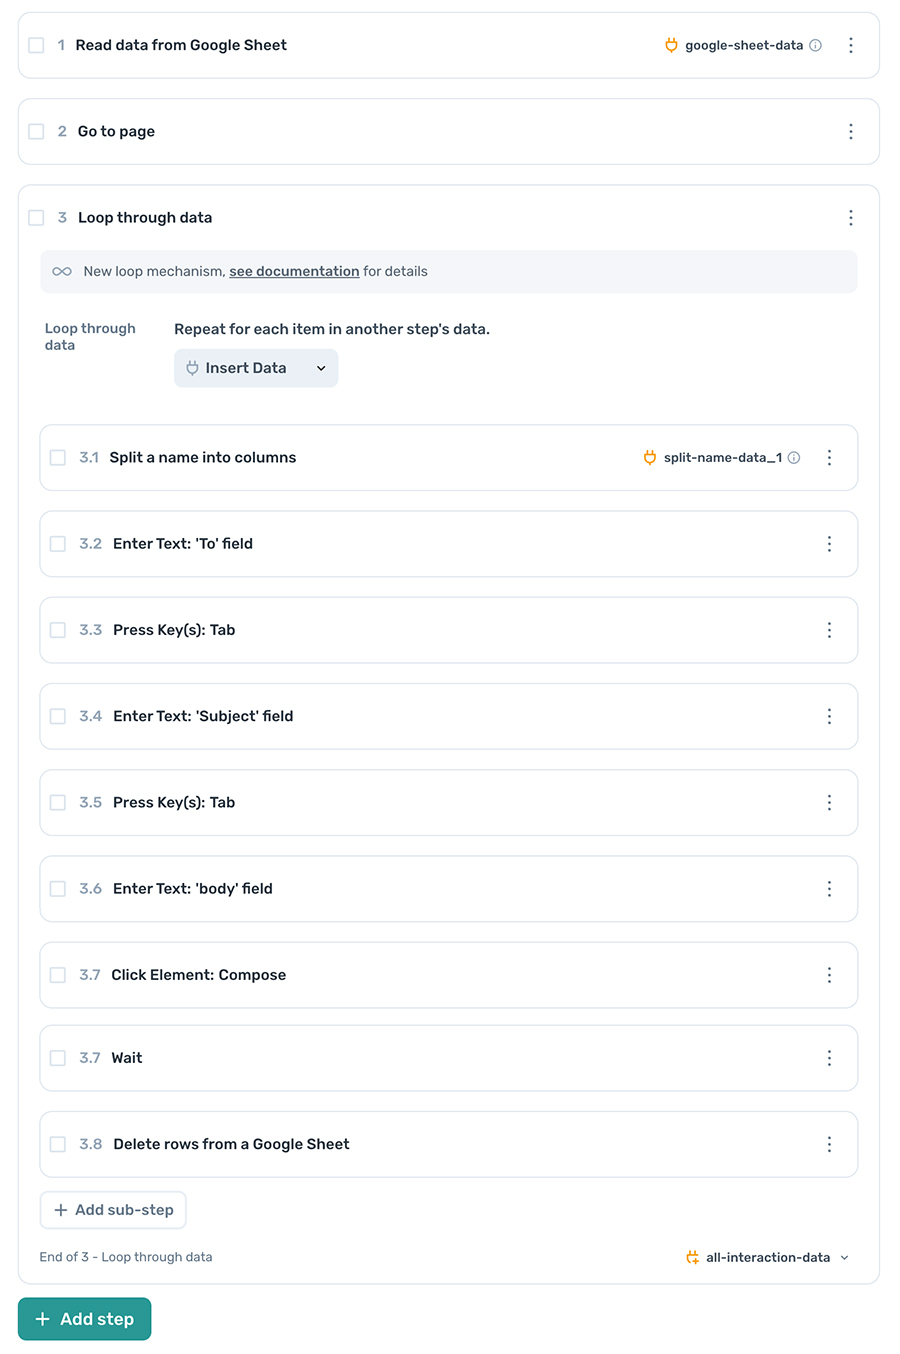This screenshot has height=1354, width=900.
Task: Open the more options menu for Loop through data
Action: pyautogui.click(x=851, y=217)
